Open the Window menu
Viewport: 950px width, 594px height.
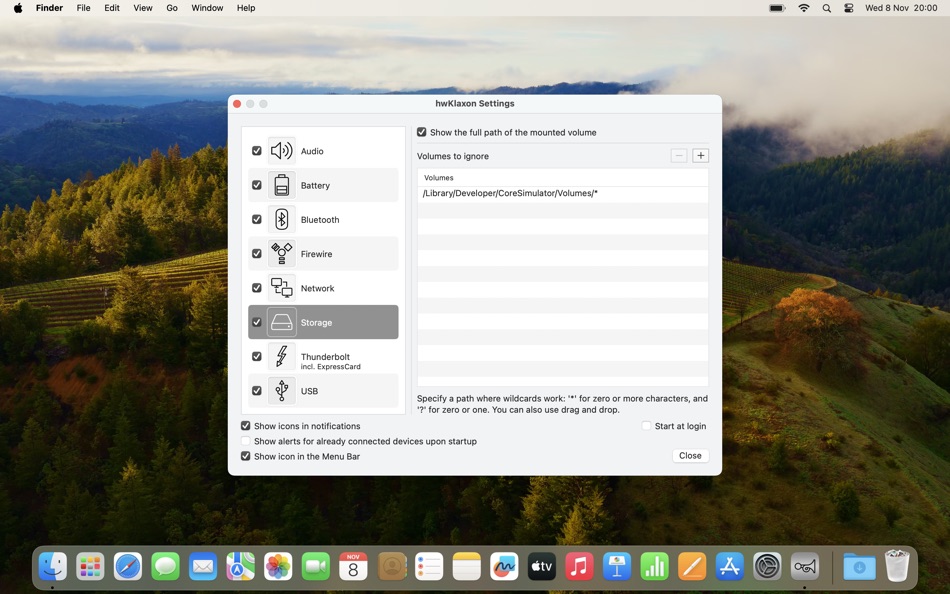(207, 8)
